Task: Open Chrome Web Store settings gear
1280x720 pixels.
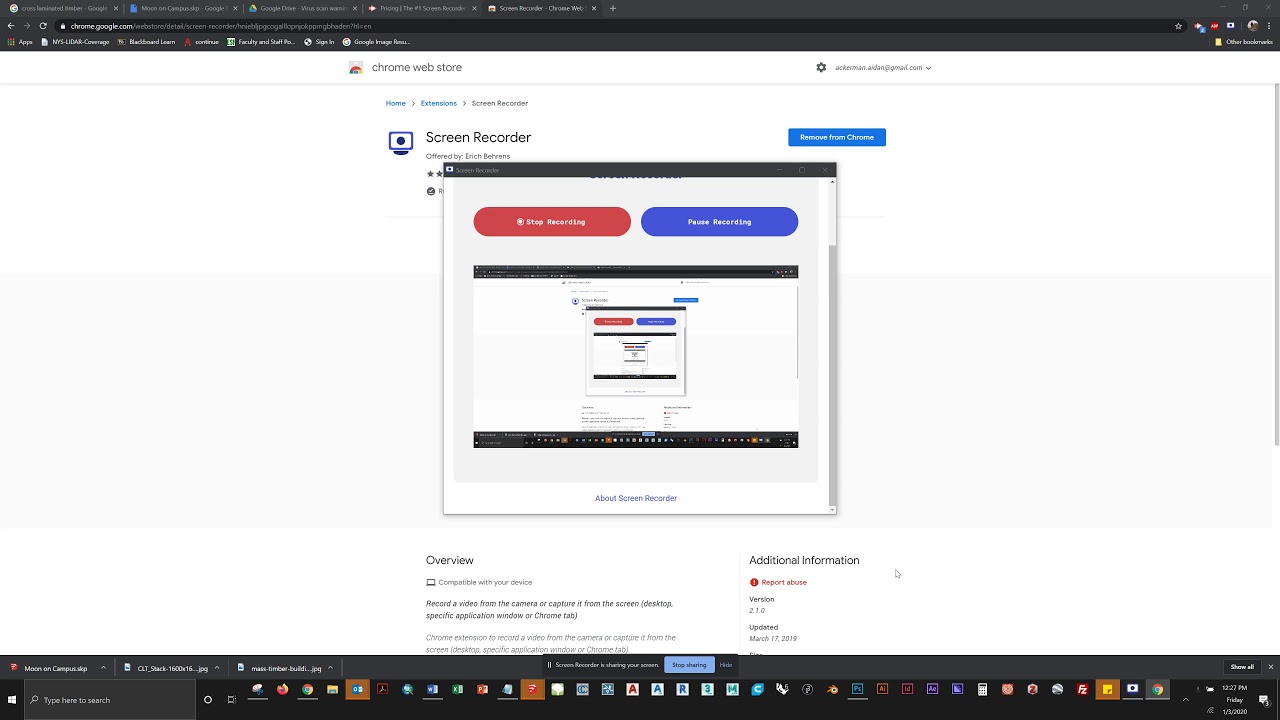Action: pos(821,67)
